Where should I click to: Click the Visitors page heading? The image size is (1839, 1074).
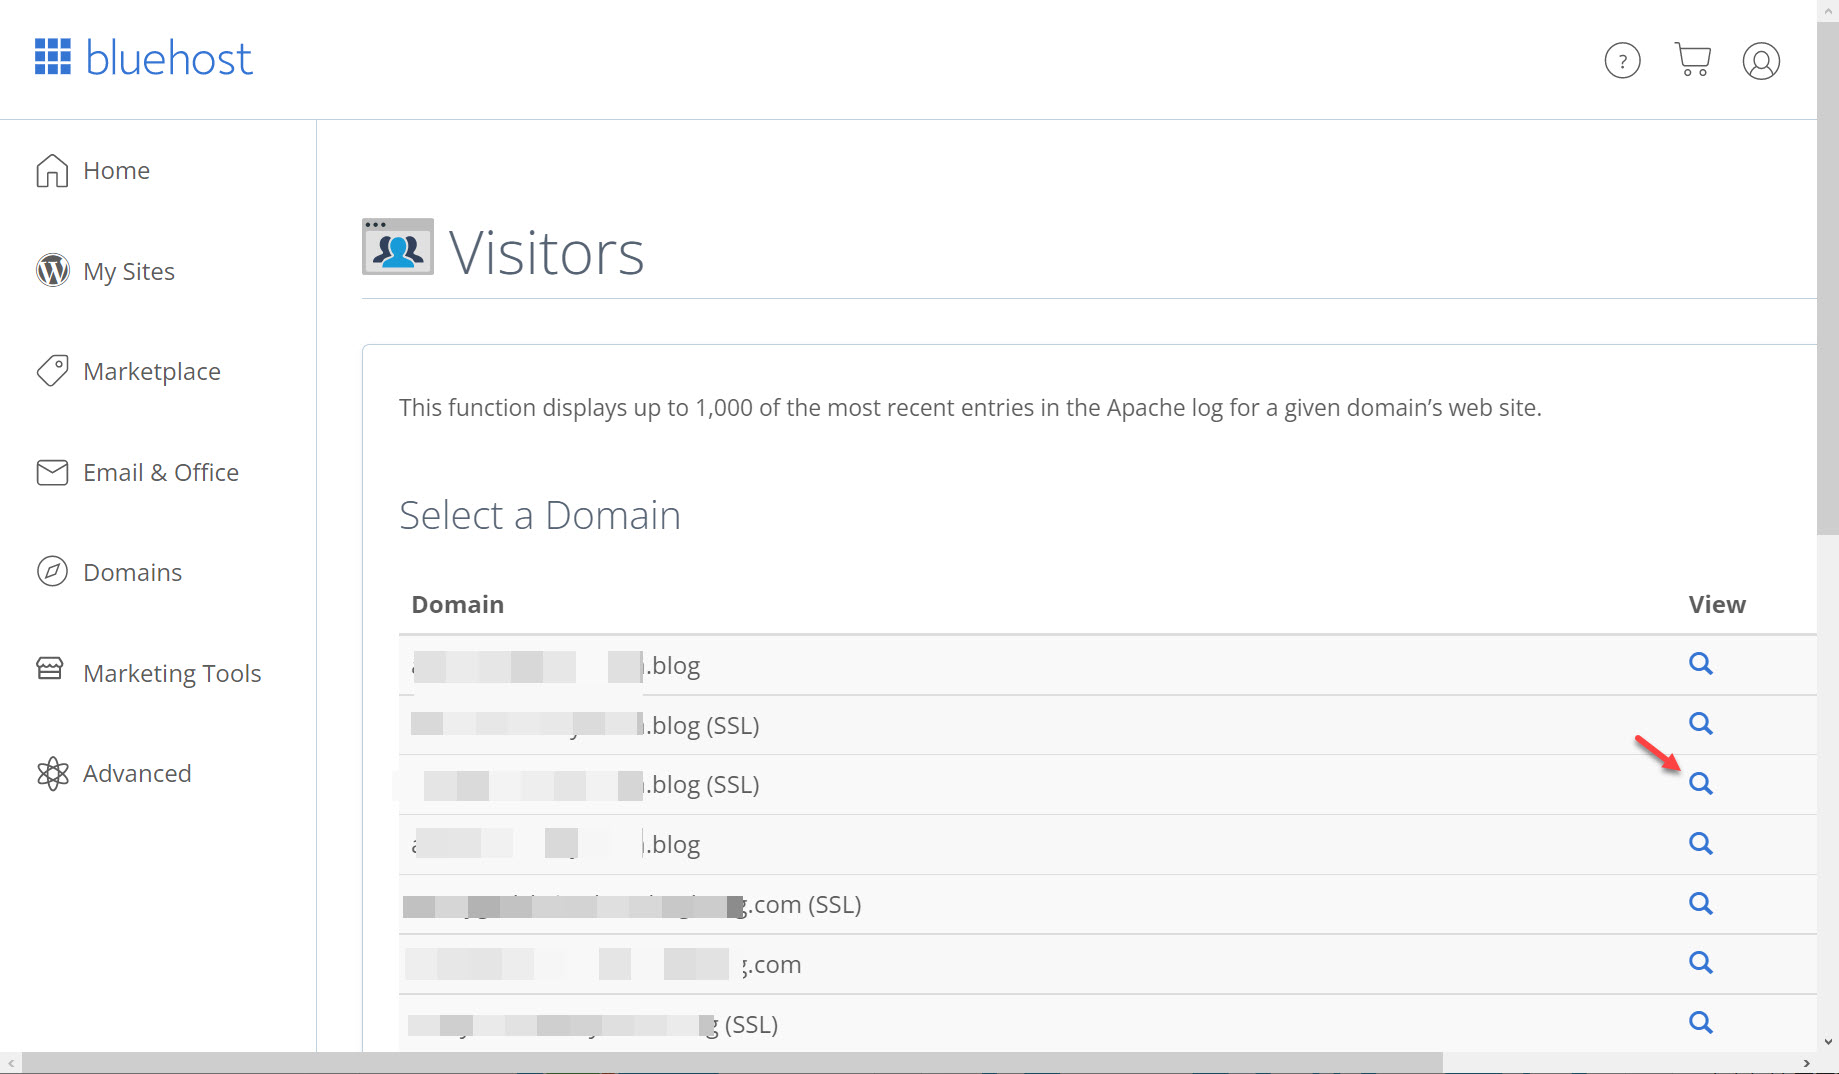546,252
